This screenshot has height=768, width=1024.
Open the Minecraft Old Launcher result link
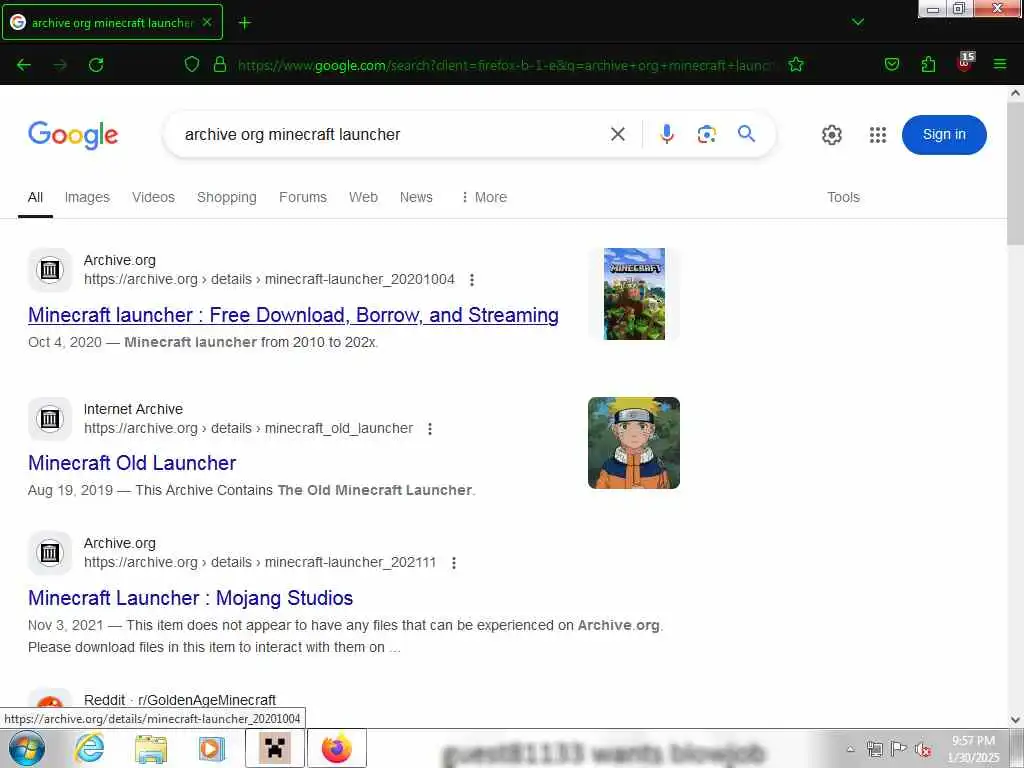pos(132,463)
